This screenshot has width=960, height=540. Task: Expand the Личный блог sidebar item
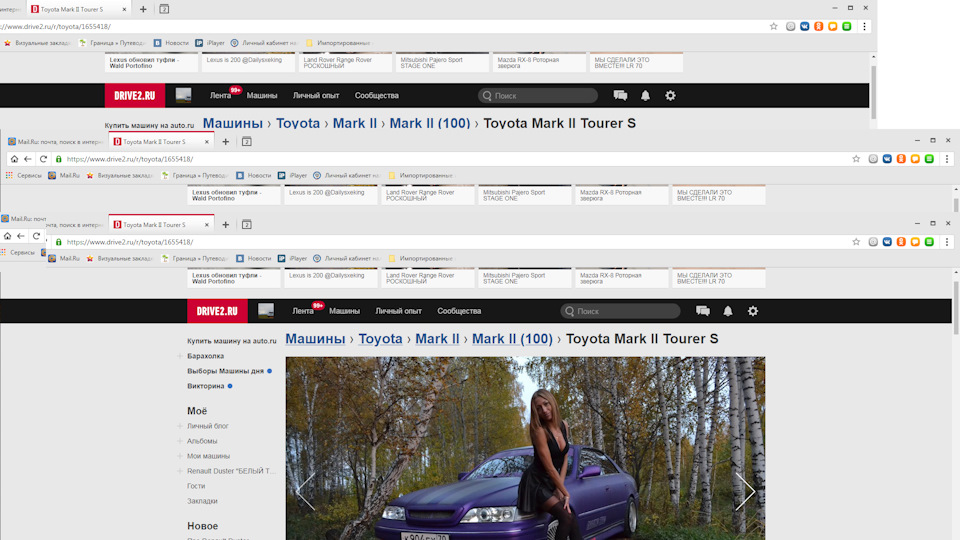point(180,426)
